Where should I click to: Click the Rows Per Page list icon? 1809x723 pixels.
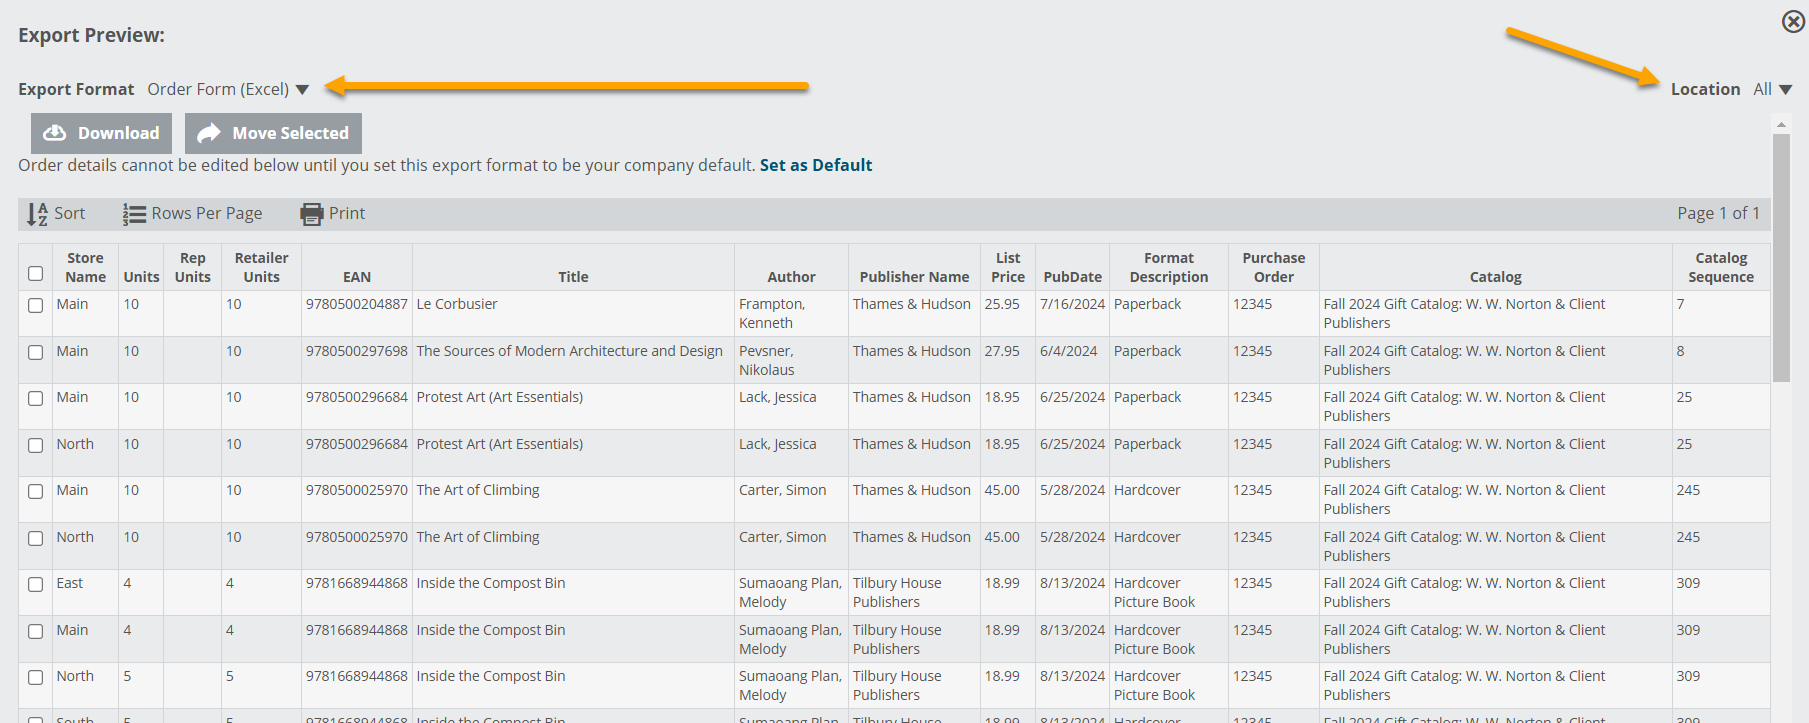click(x=134, y=214)
